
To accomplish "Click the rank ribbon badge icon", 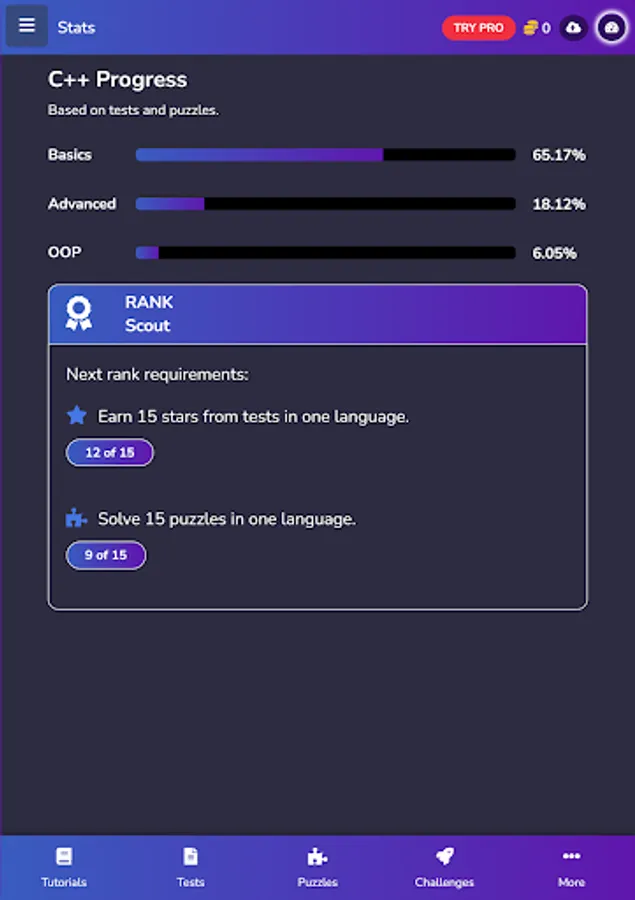I will click(x=78, y=313).
